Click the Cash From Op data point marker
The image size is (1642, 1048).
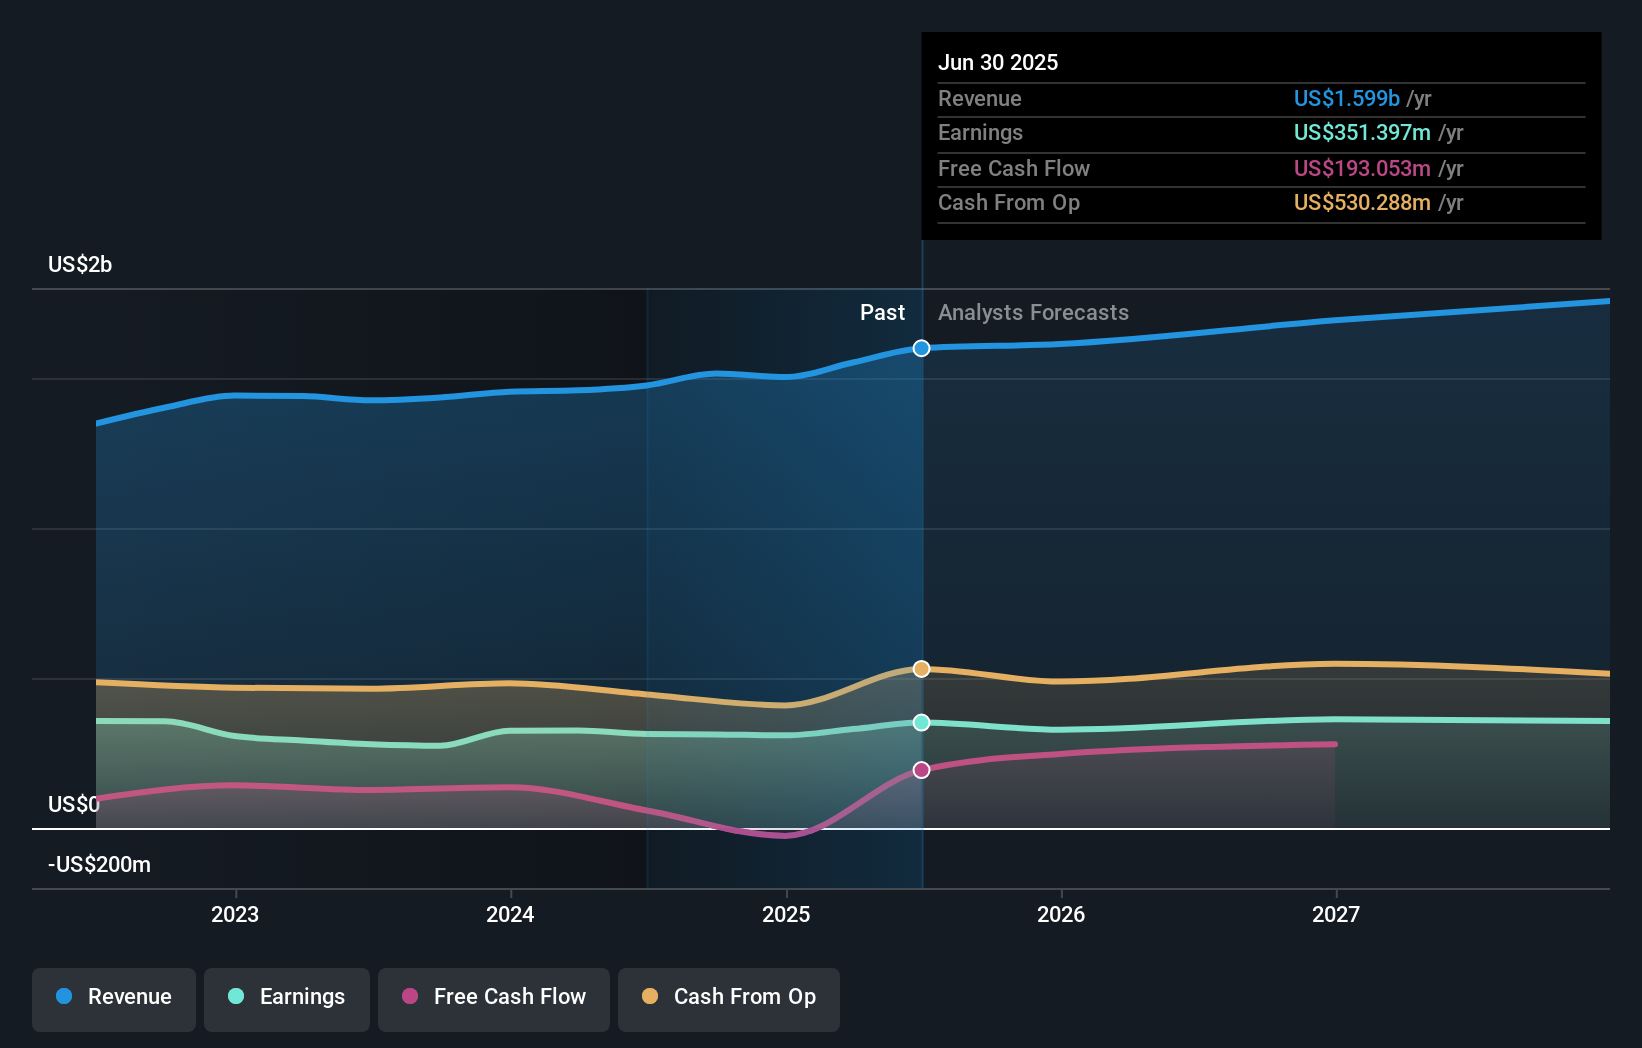click(x=921, y=668)
